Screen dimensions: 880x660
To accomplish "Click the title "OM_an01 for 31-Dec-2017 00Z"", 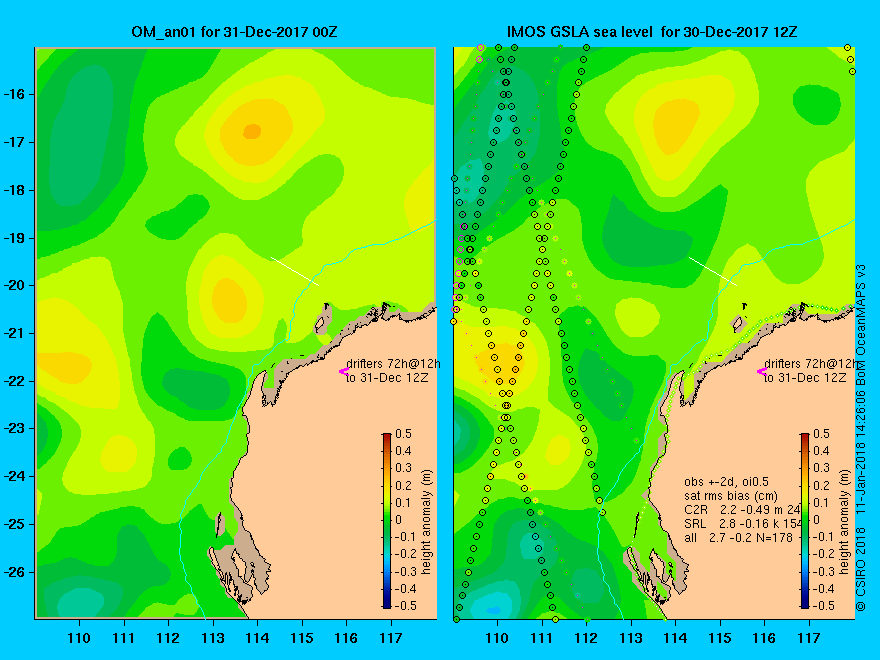I will click(234, 32).
